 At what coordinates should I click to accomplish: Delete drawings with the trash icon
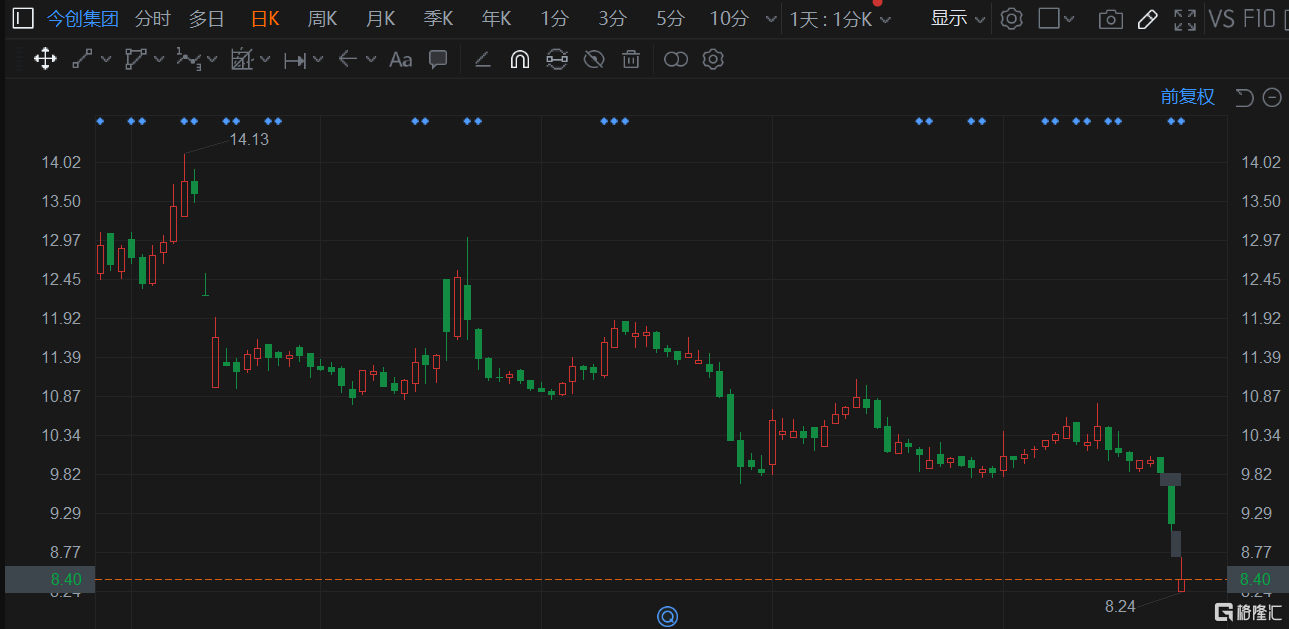point(631,59)
